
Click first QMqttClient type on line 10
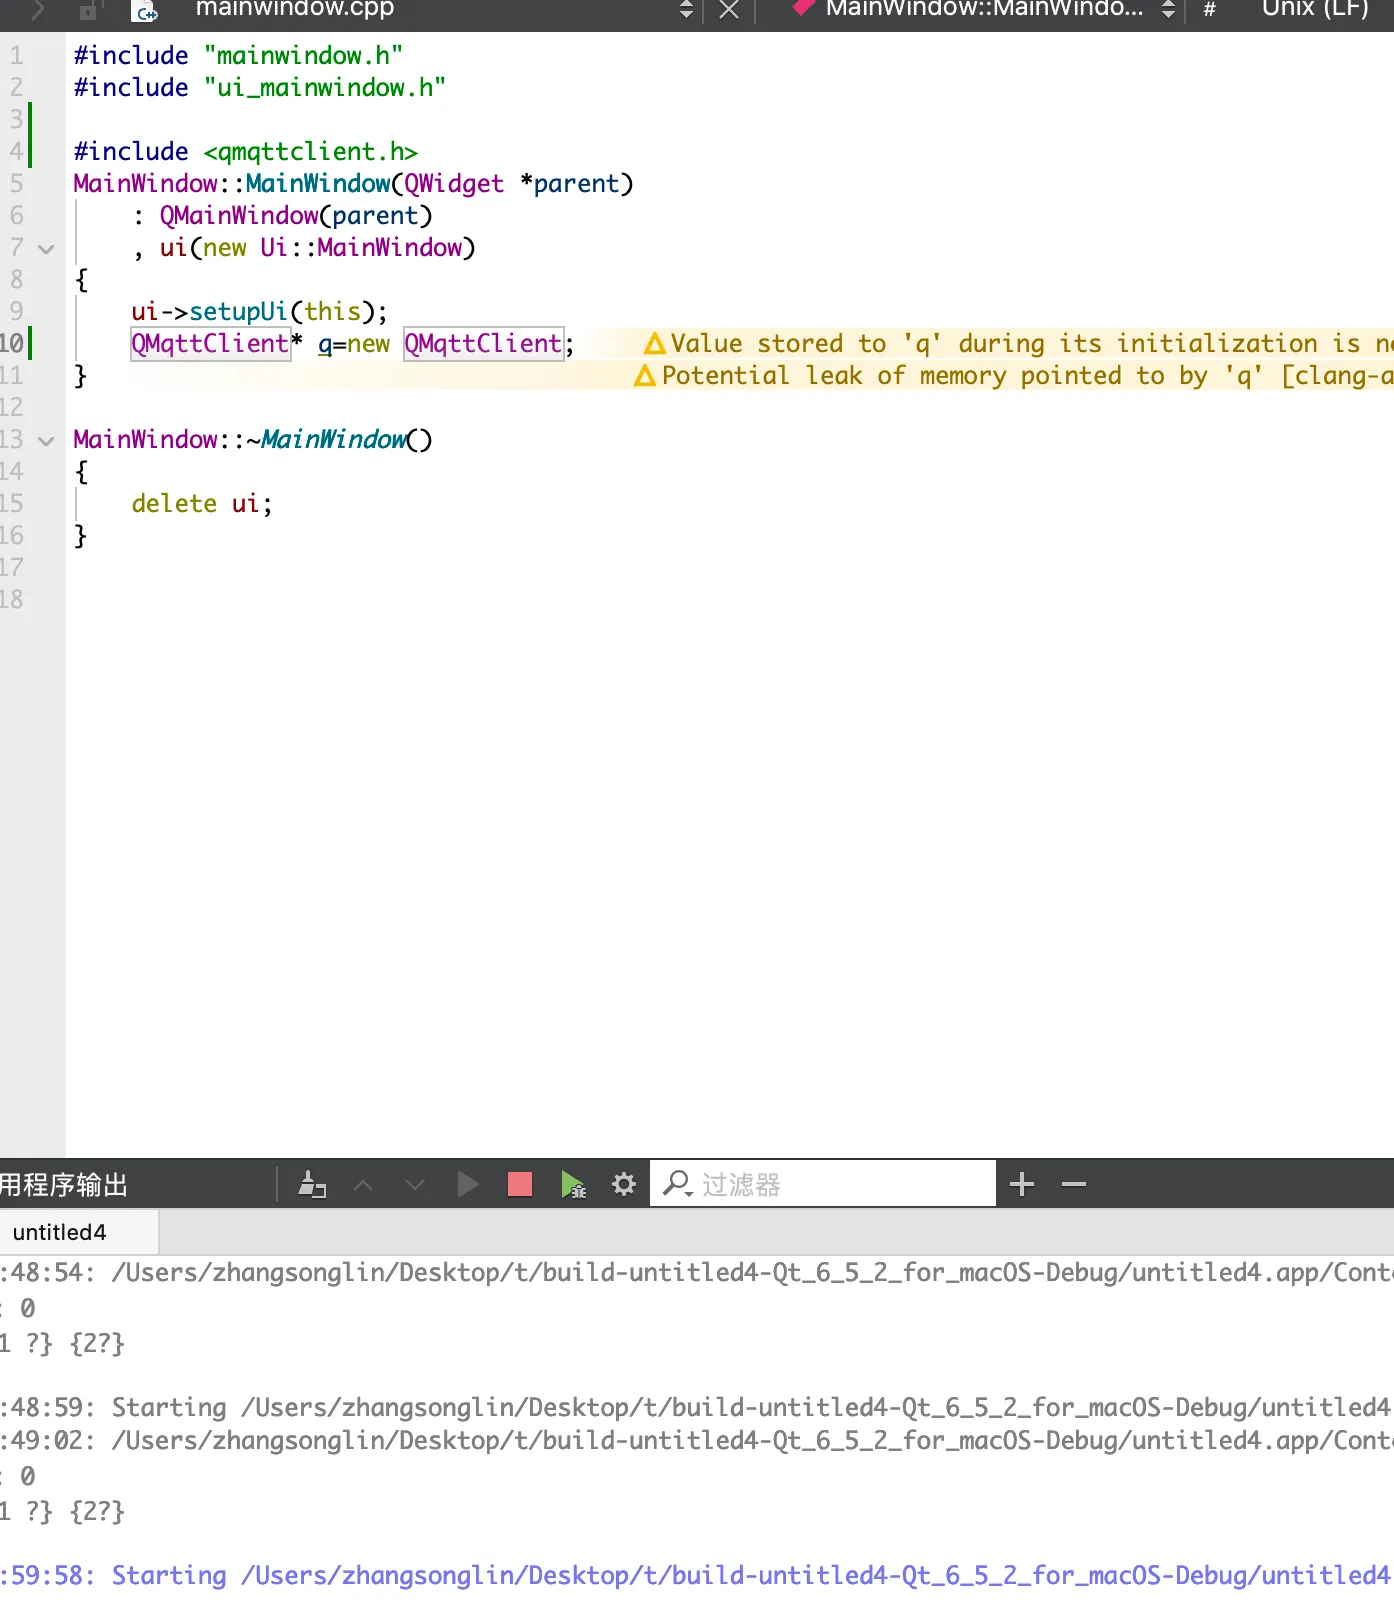[210, 344]
